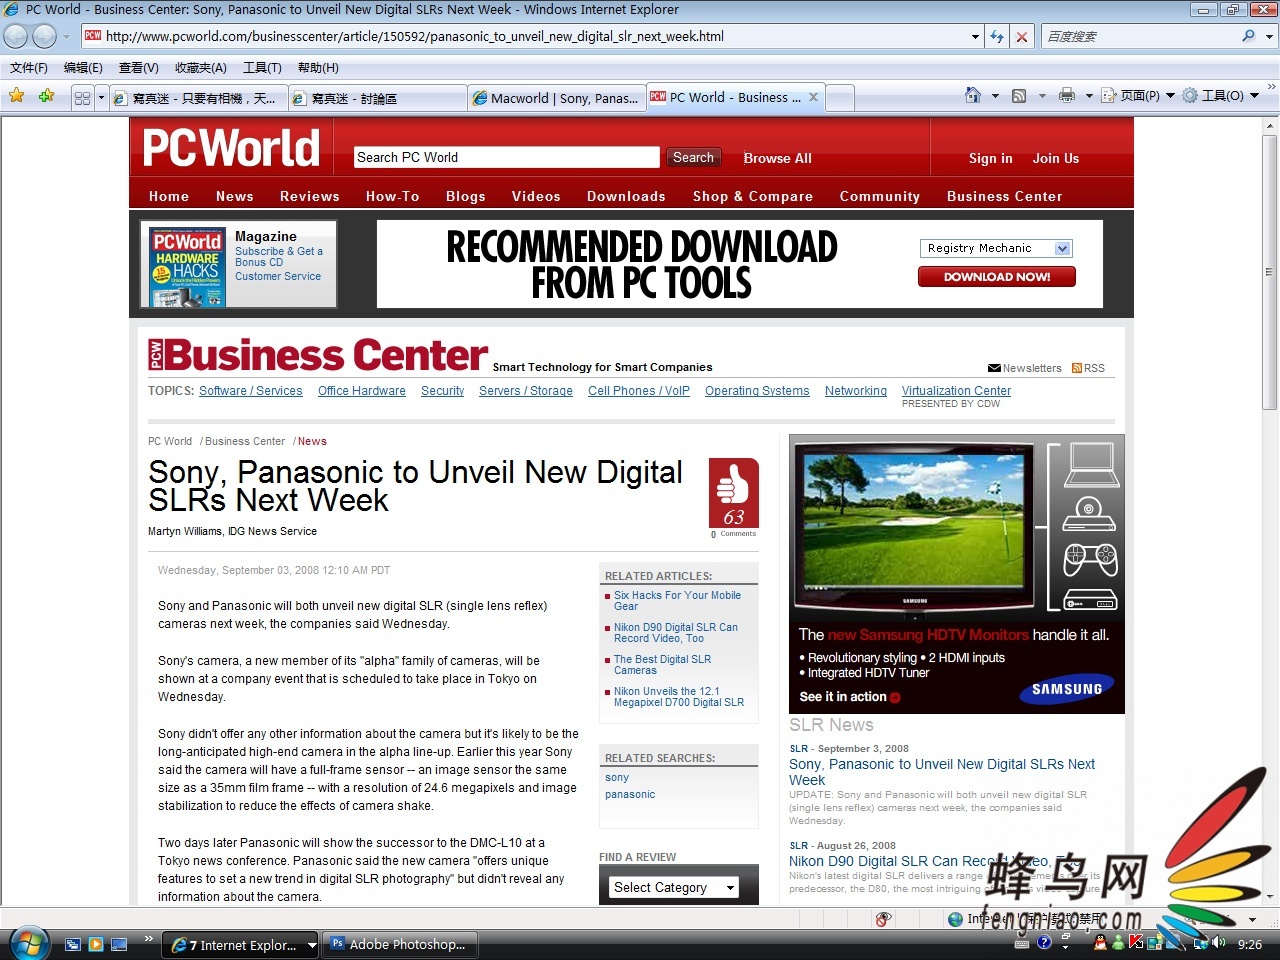
Task: Click the vertical scrollbar thumb of the page
Action: click(x=1270, y=271)
